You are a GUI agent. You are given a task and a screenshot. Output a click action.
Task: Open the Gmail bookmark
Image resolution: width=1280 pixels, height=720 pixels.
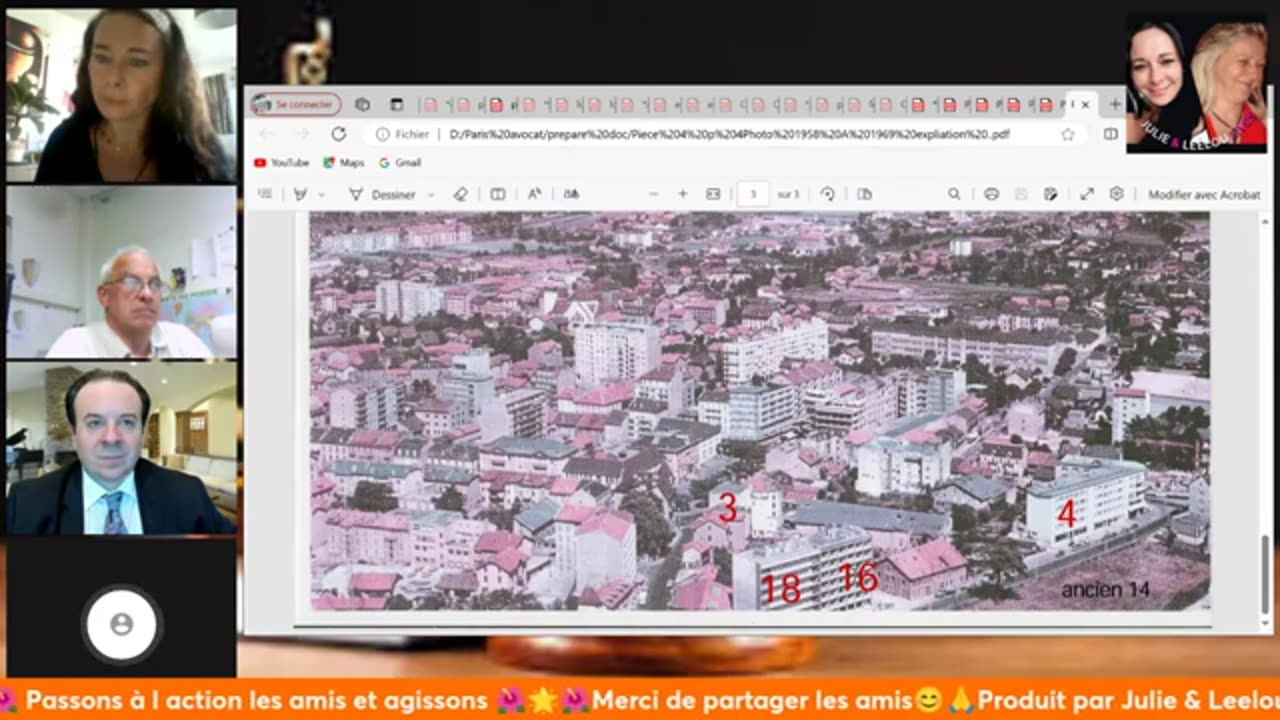[400, 162]
